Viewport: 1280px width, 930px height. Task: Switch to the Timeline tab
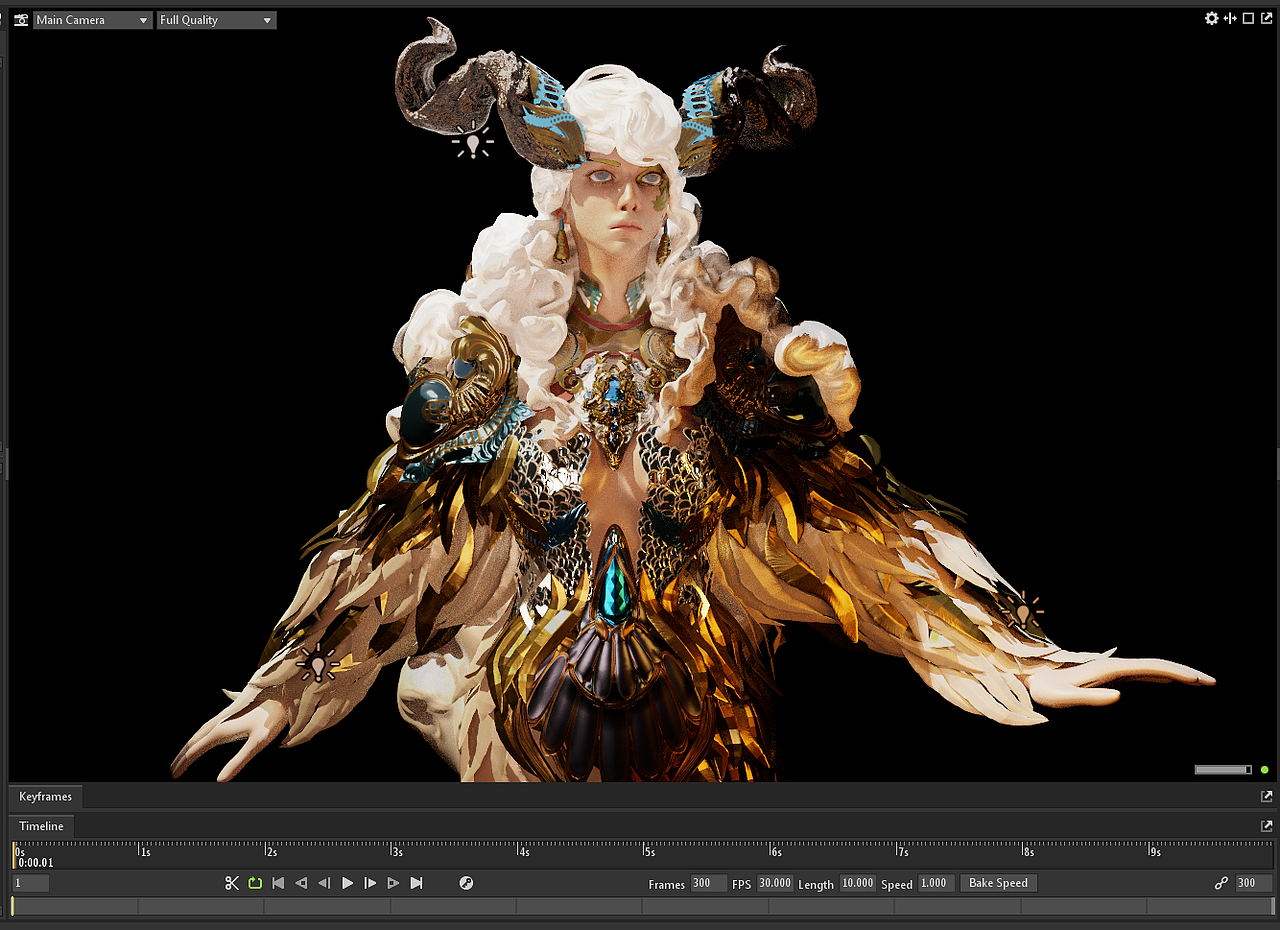click(41, 826)
